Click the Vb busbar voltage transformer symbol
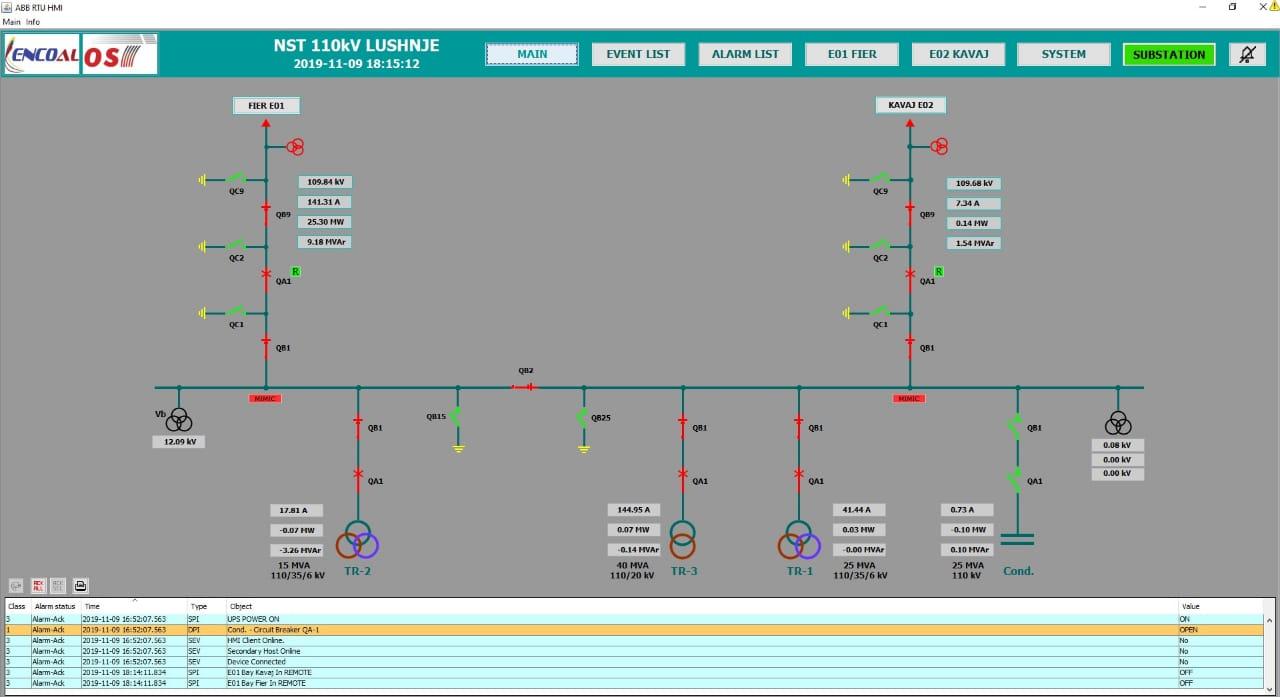The height and width of the screenshot is (697, 1280). pos(179,420)
